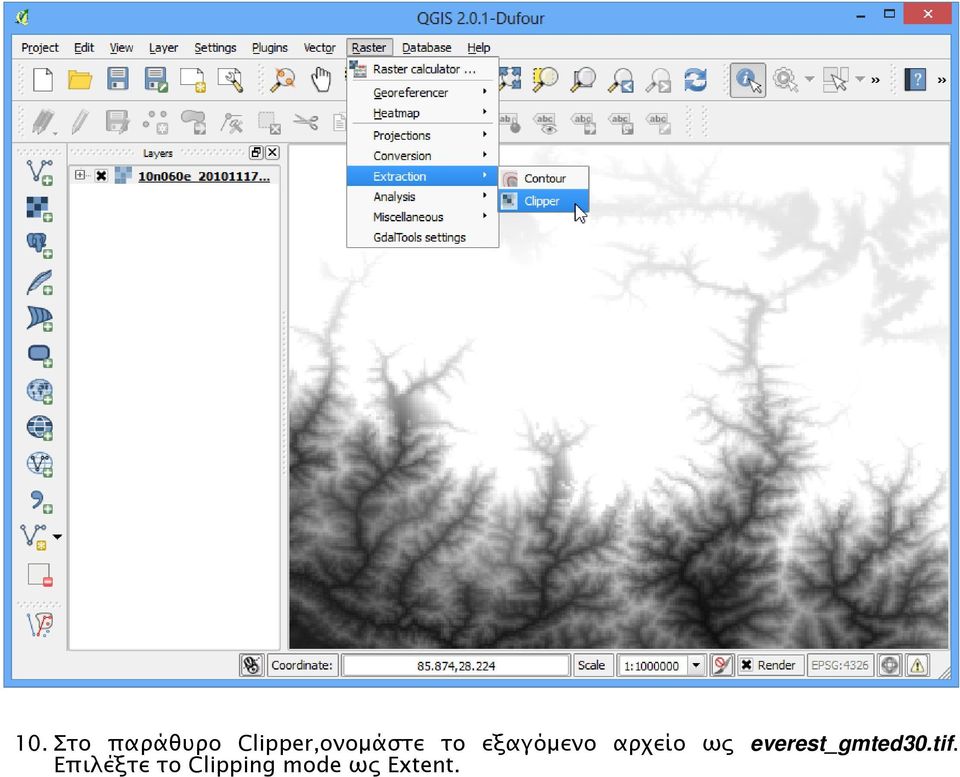This screenshot has width=960, height=777.
Task: Select the 10n060e_20101117 layer name
Action: pyautogui.click(x=204, y=176)
